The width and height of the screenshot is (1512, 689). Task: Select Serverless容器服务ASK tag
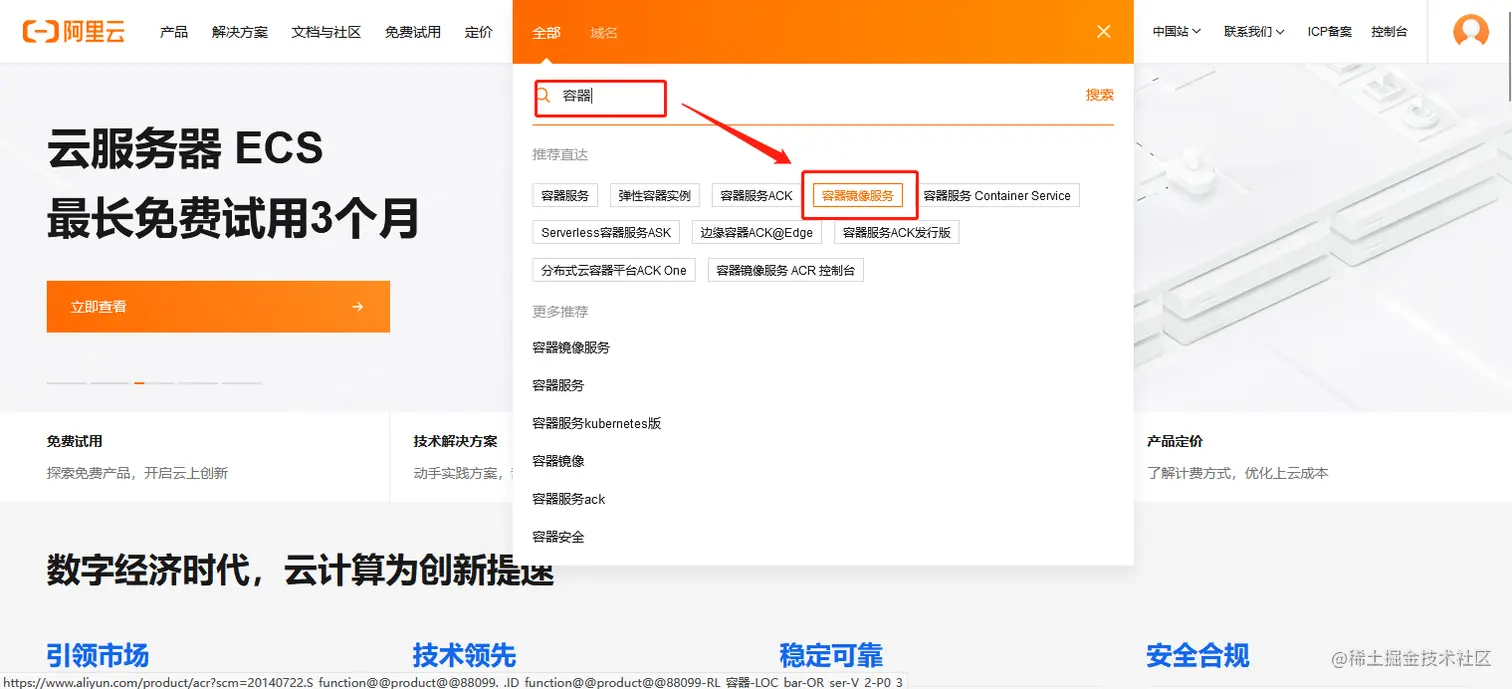(606, 233)
